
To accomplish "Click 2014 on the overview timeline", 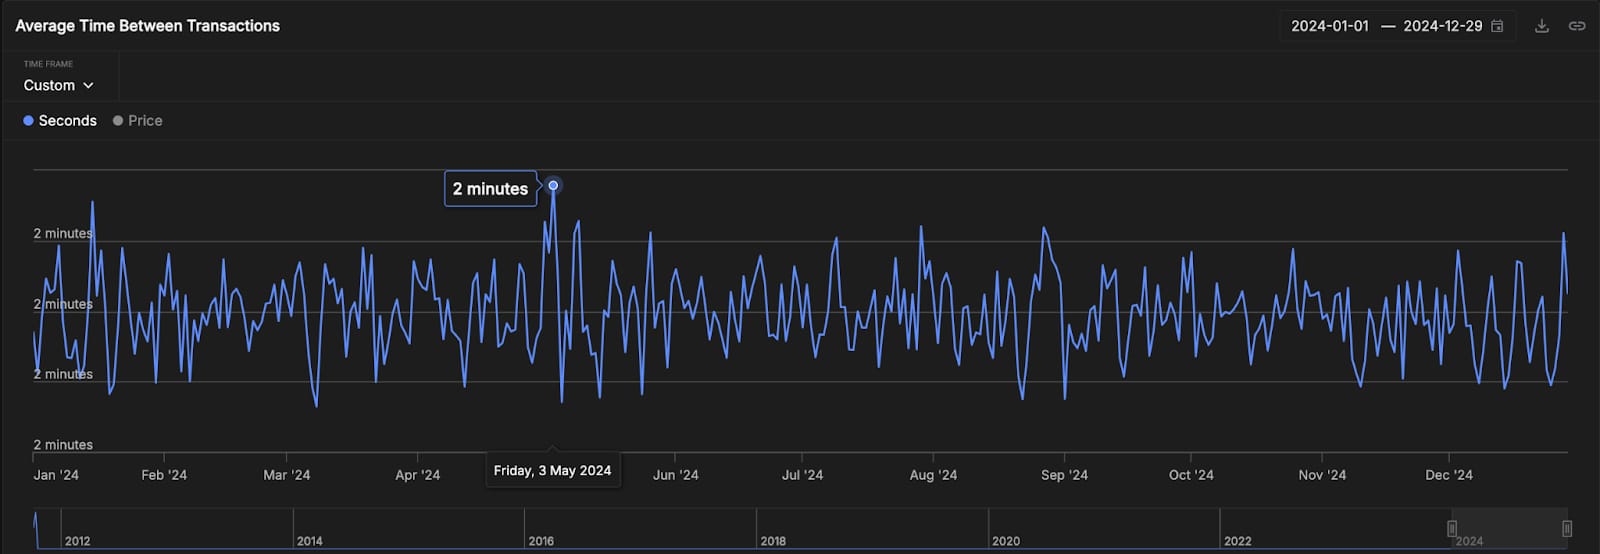I will coord(309,541).
